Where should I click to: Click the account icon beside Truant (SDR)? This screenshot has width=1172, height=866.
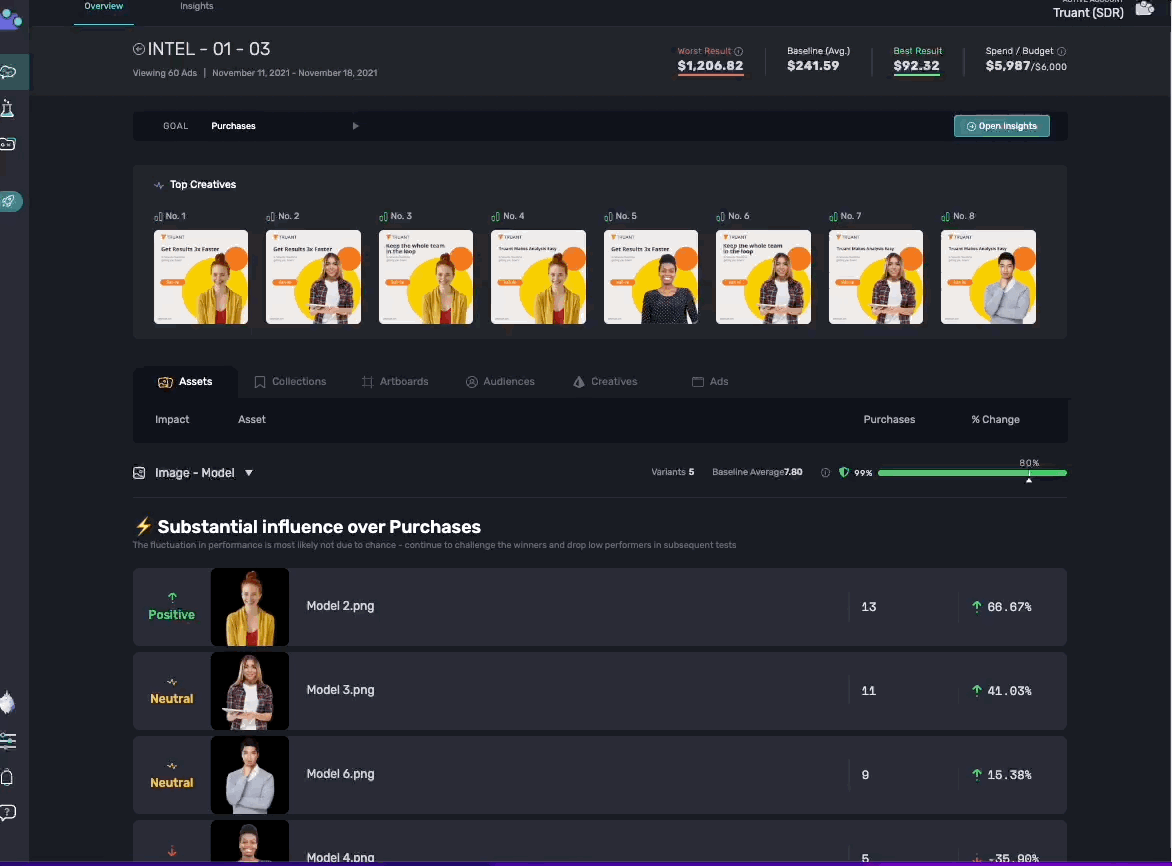pos(1144,10)
